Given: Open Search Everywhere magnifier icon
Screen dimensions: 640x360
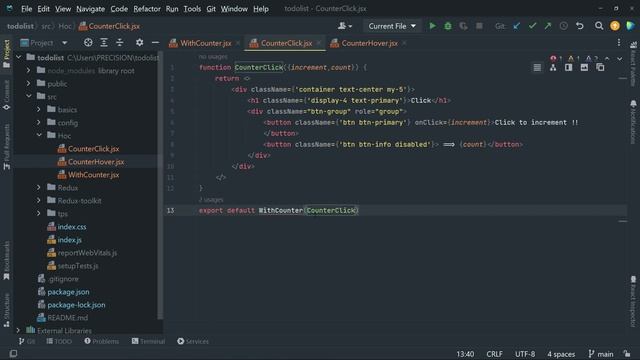Looking at the screenshot, I should coord(599,26).
